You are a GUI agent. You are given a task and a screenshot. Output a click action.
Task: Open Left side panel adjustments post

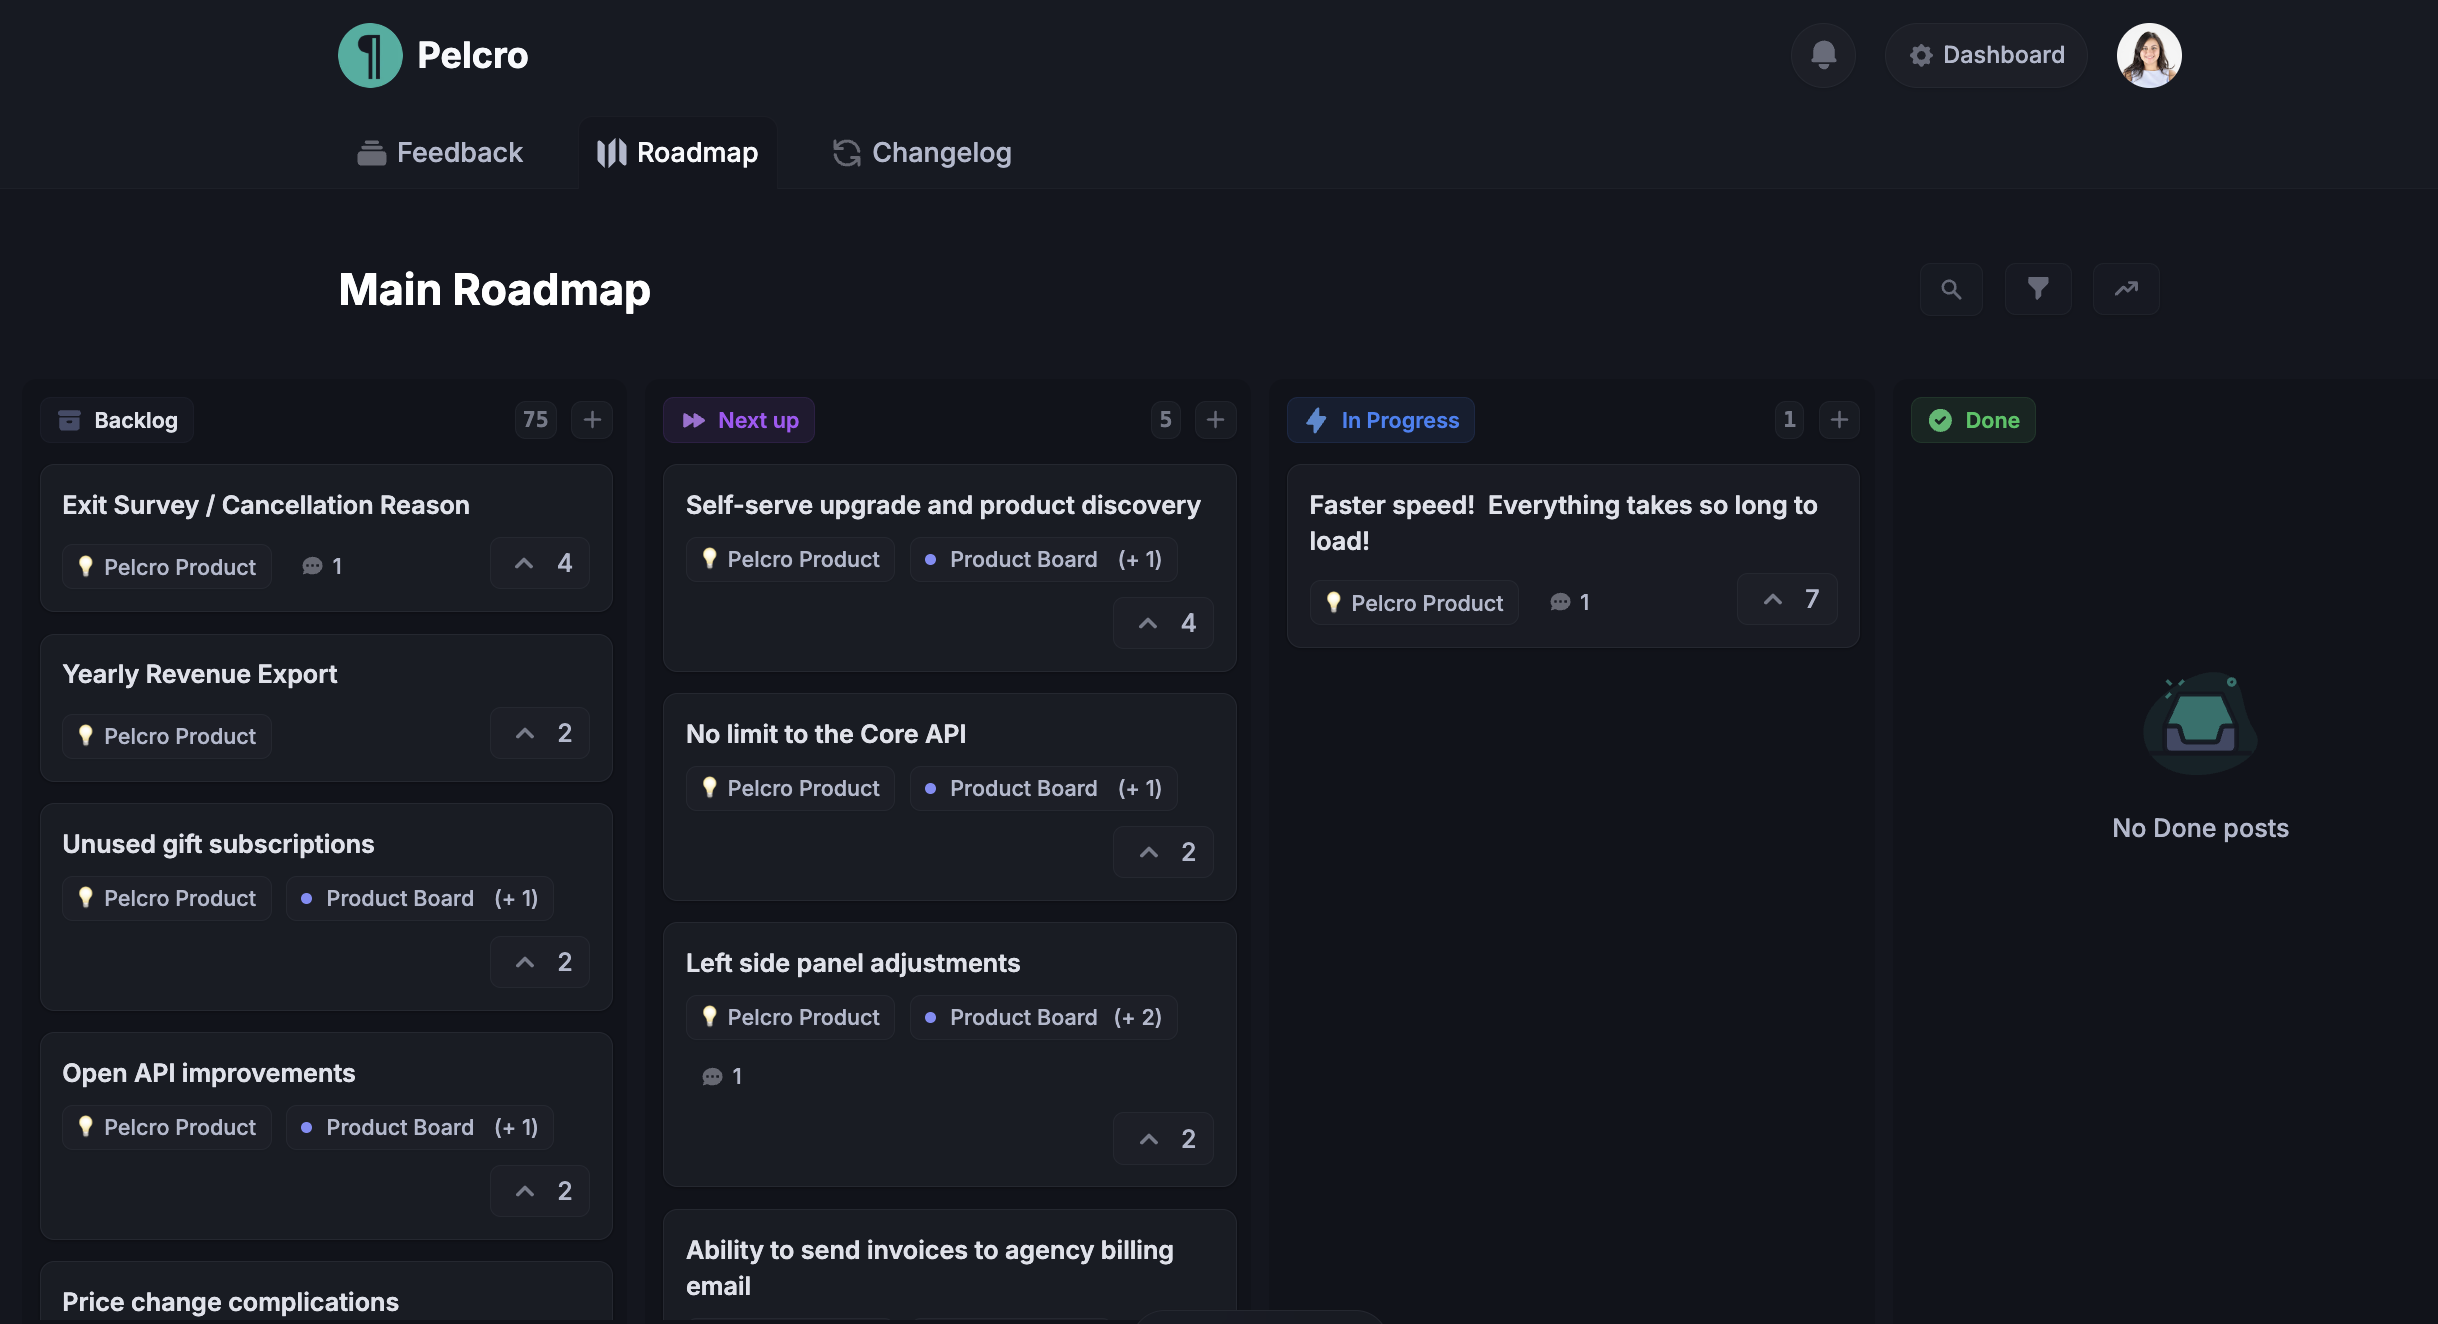[x=853, y=963]
